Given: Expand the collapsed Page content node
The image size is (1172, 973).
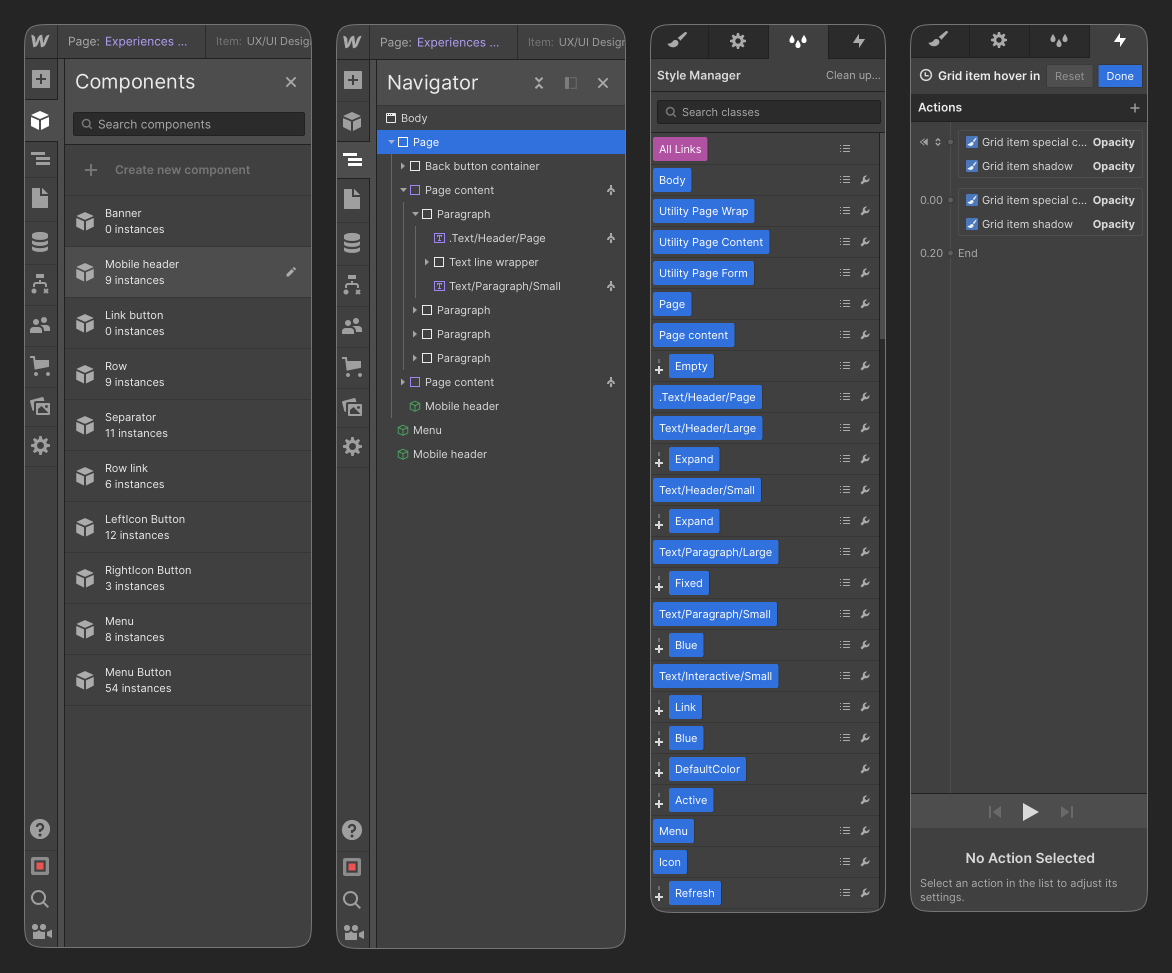Looking at the screenshot, I should (403, 382).
